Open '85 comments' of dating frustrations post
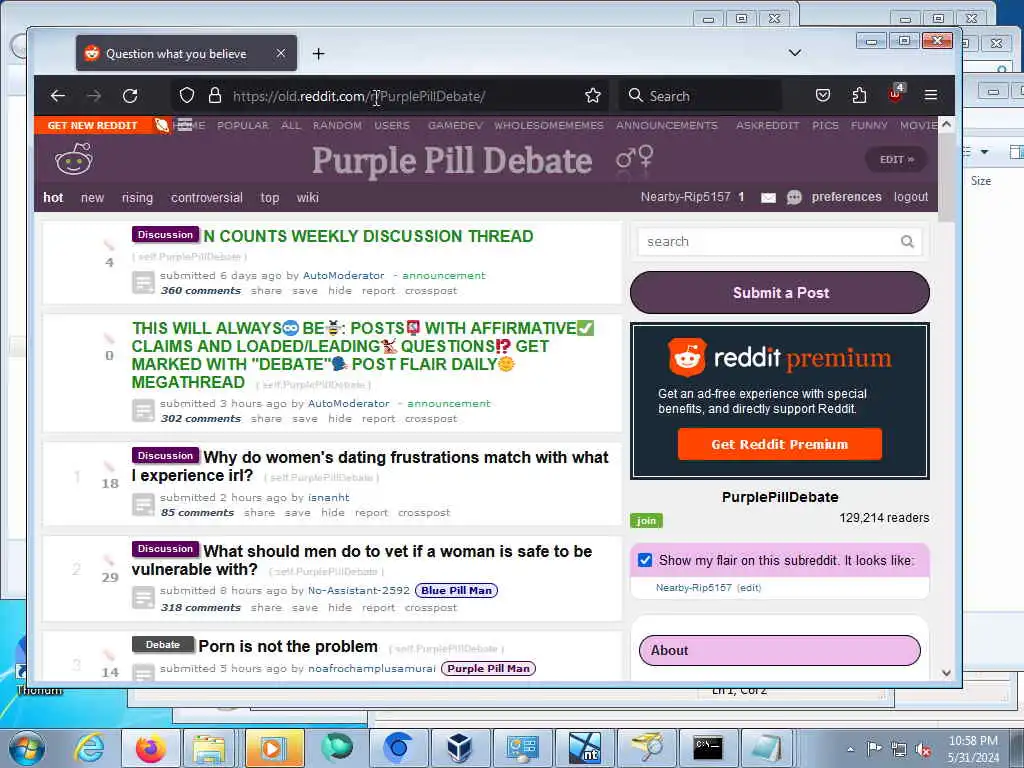Image resolution: width=1024 pixels, height=768 pixels. click(x=197, y=513)
